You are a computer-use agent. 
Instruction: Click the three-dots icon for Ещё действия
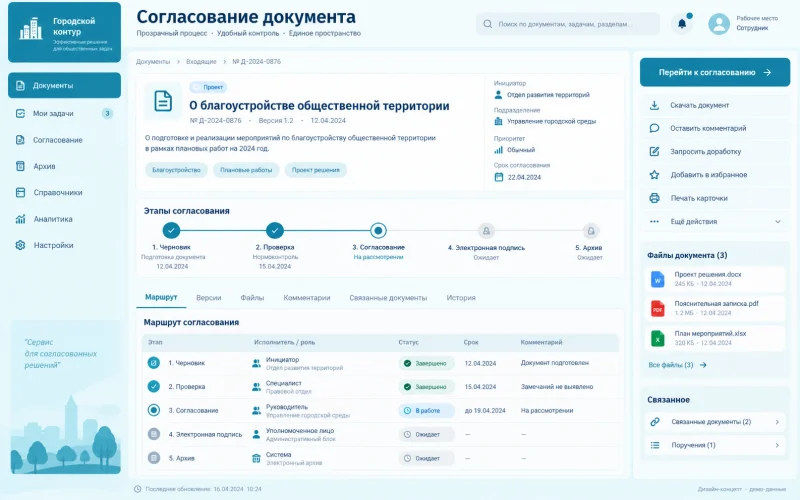point(654,221)
